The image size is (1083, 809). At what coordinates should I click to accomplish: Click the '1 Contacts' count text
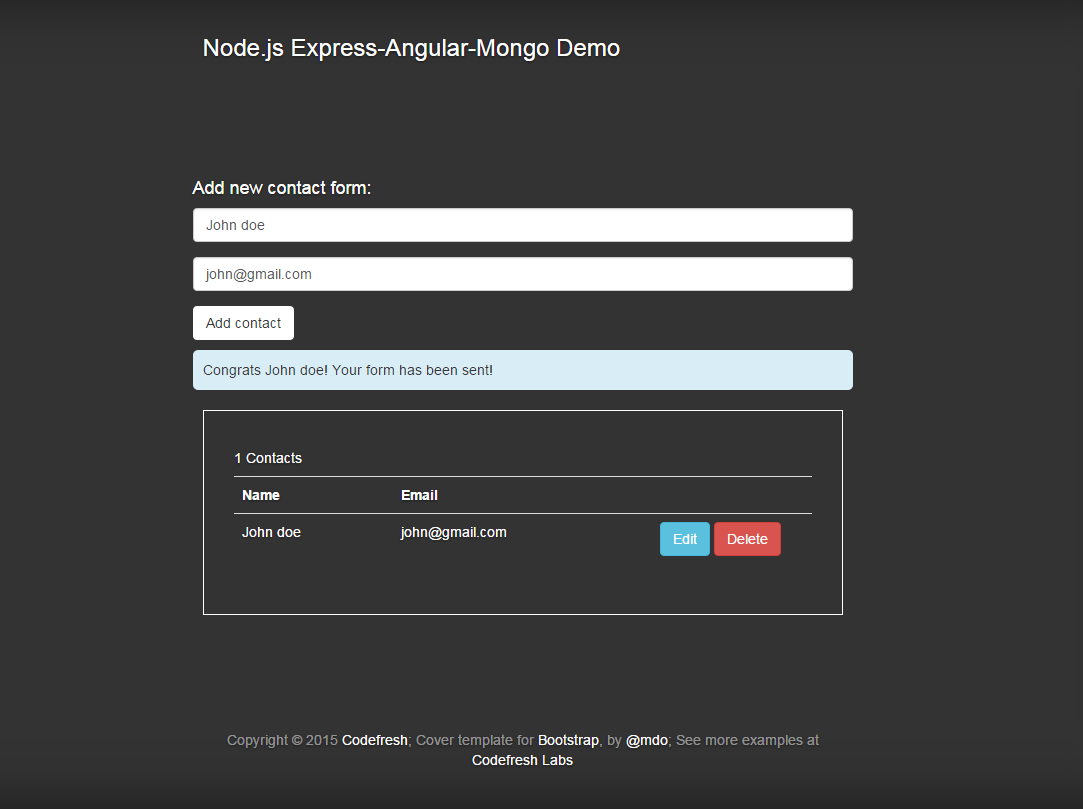coord(268,458)
